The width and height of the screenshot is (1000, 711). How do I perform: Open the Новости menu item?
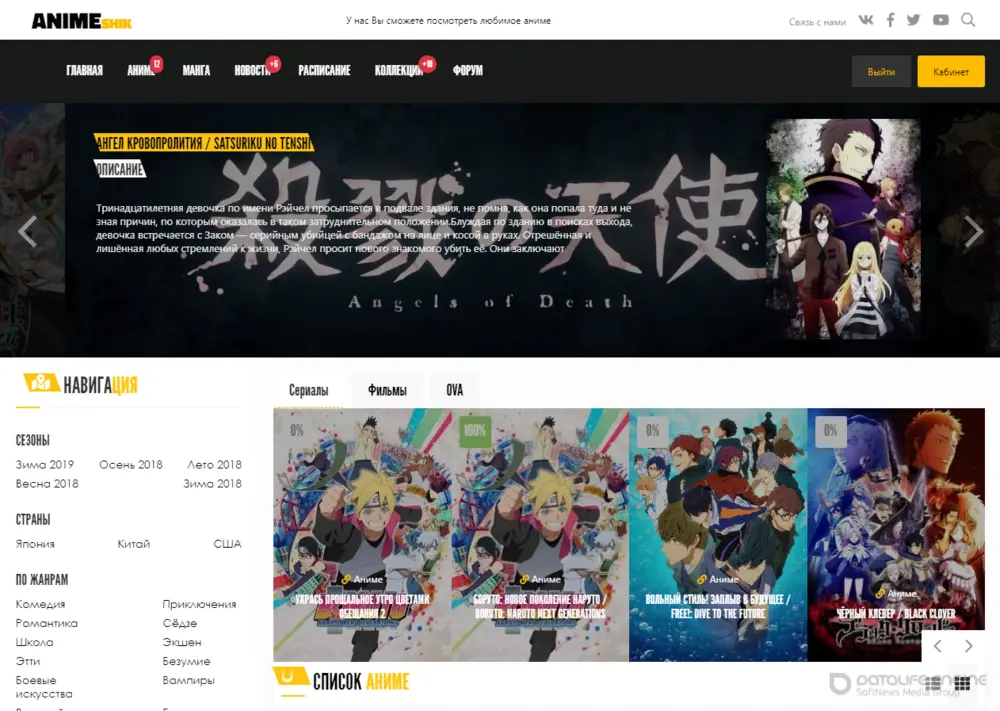[x=253, y=71]
